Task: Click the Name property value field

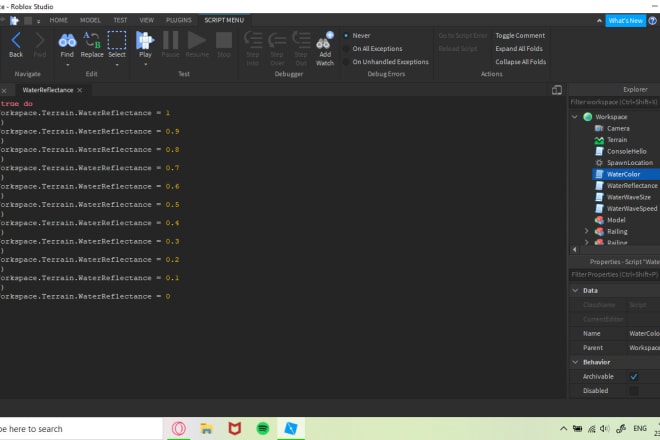Action: [x=644, y=333]
